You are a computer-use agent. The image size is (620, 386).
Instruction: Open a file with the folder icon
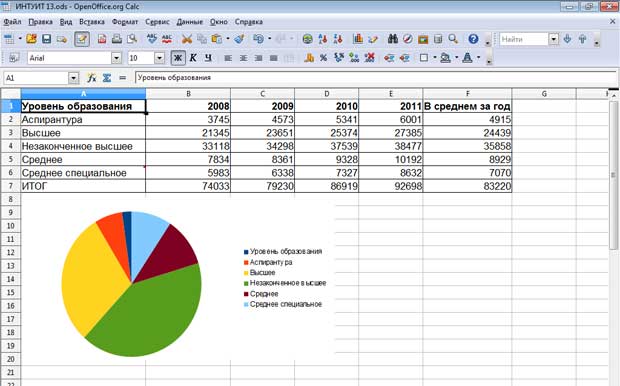pos(31,39)
